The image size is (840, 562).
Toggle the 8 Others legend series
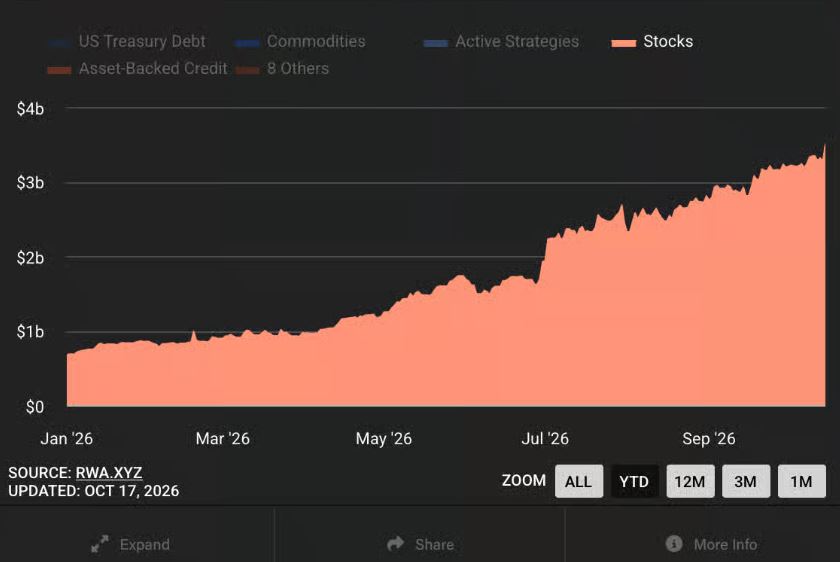282,69
